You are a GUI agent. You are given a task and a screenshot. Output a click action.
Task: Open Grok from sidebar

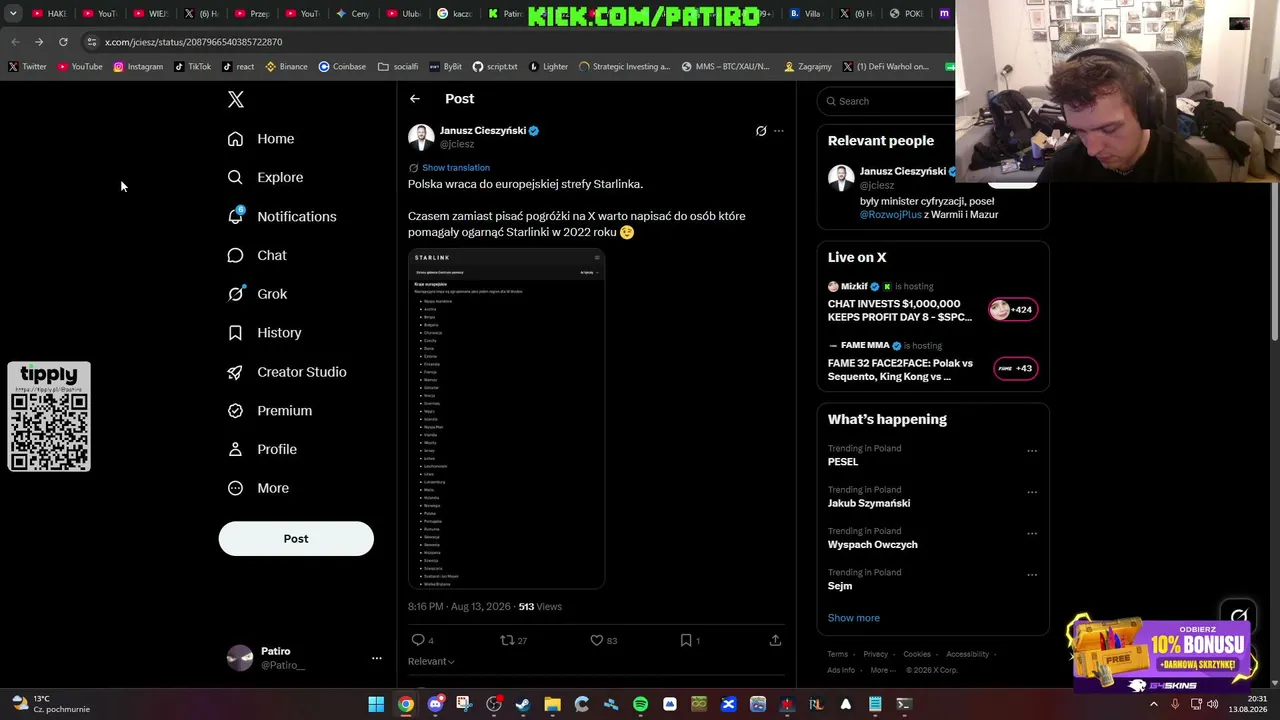257,294
